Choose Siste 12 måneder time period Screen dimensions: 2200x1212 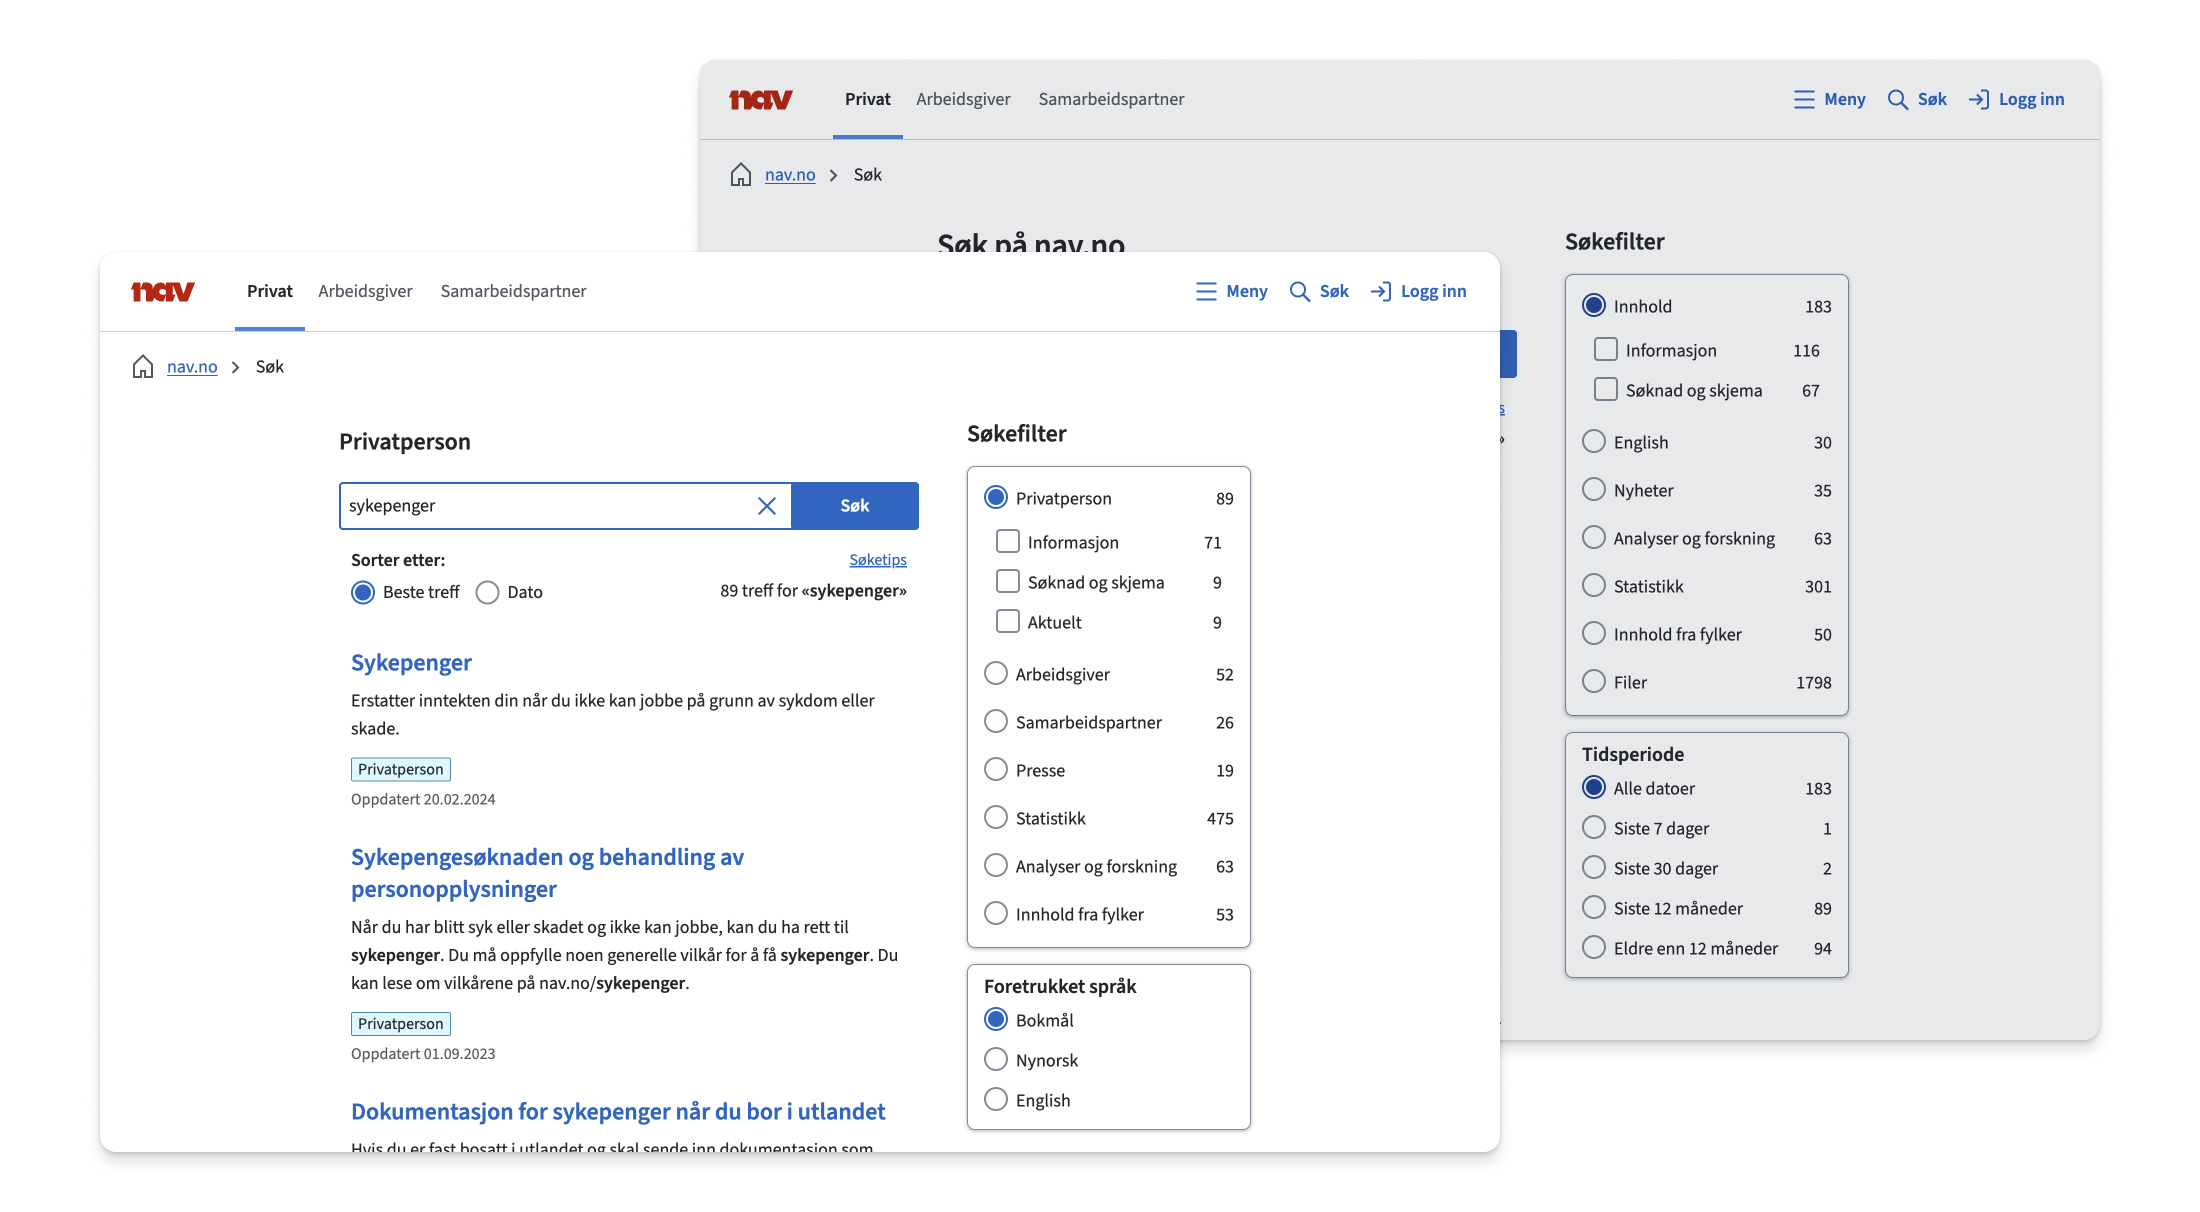pyautogui.click(x=1594, y=908)
